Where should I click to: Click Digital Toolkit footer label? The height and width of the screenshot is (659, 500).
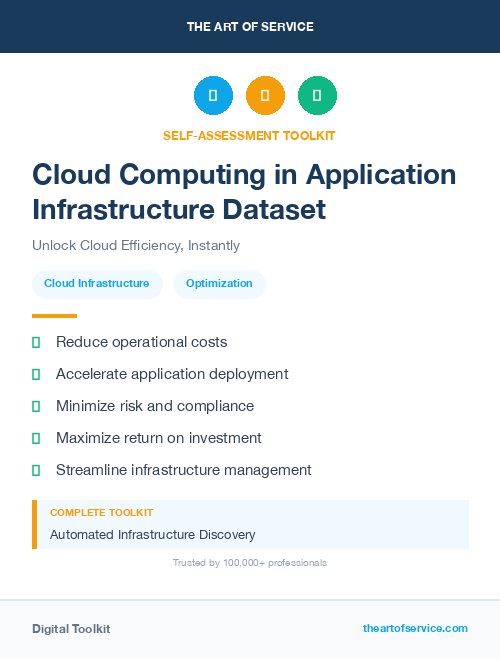click(71, 629)
